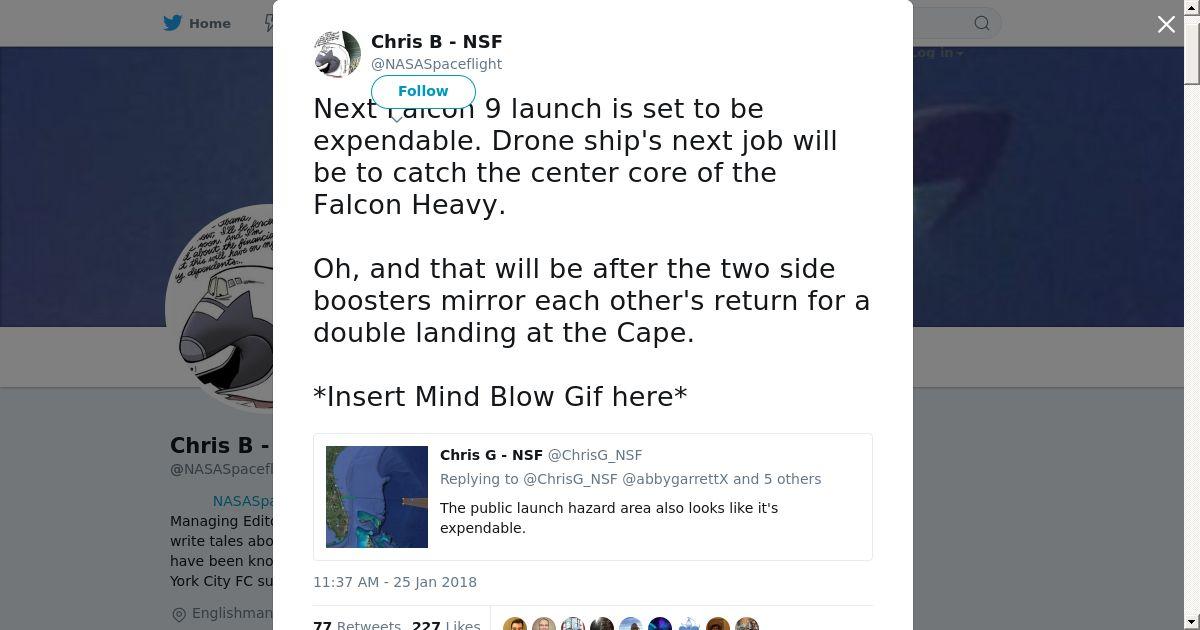
Task: Close the tweet overlay with the X
Action: [x=1166, y=24]
